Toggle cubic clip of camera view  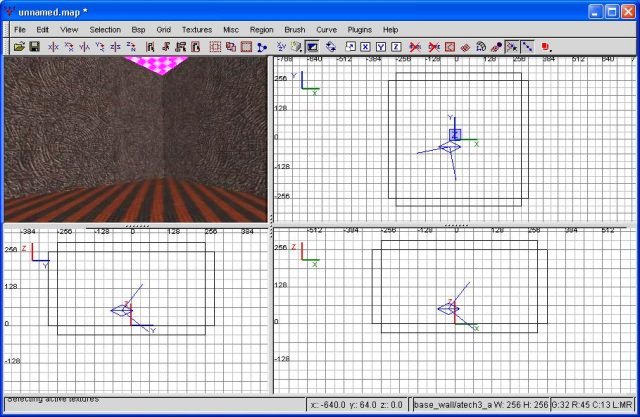312,47
